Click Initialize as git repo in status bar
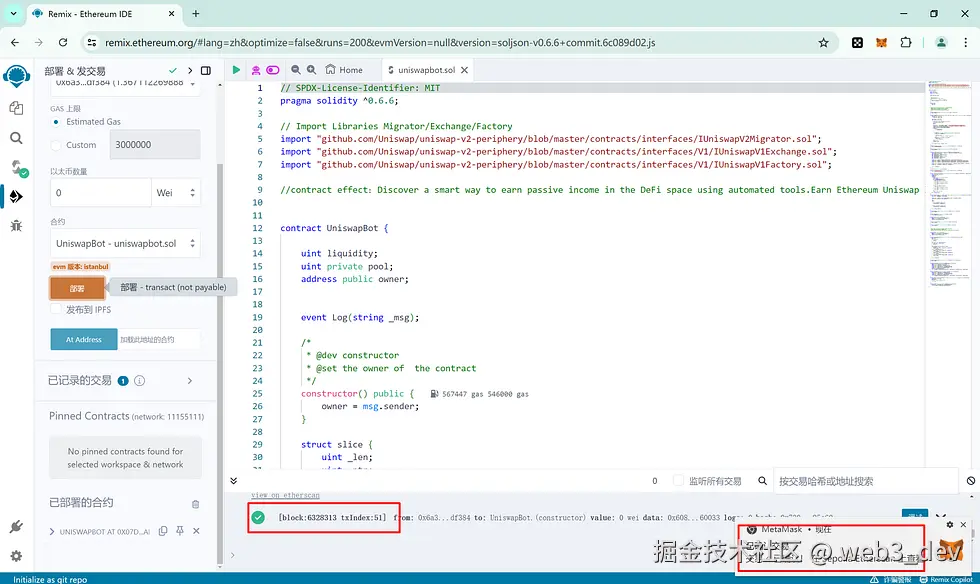 (50, 579)
